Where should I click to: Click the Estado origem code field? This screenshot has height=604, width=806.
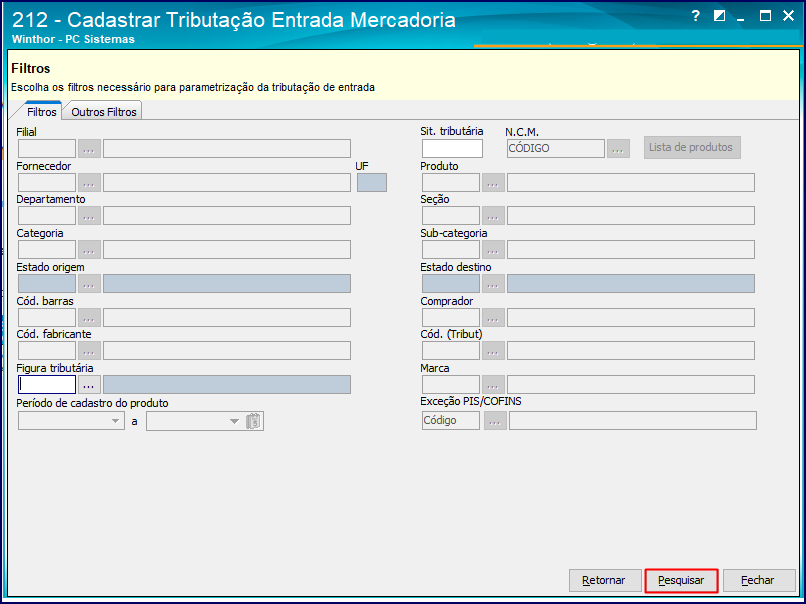47,284
